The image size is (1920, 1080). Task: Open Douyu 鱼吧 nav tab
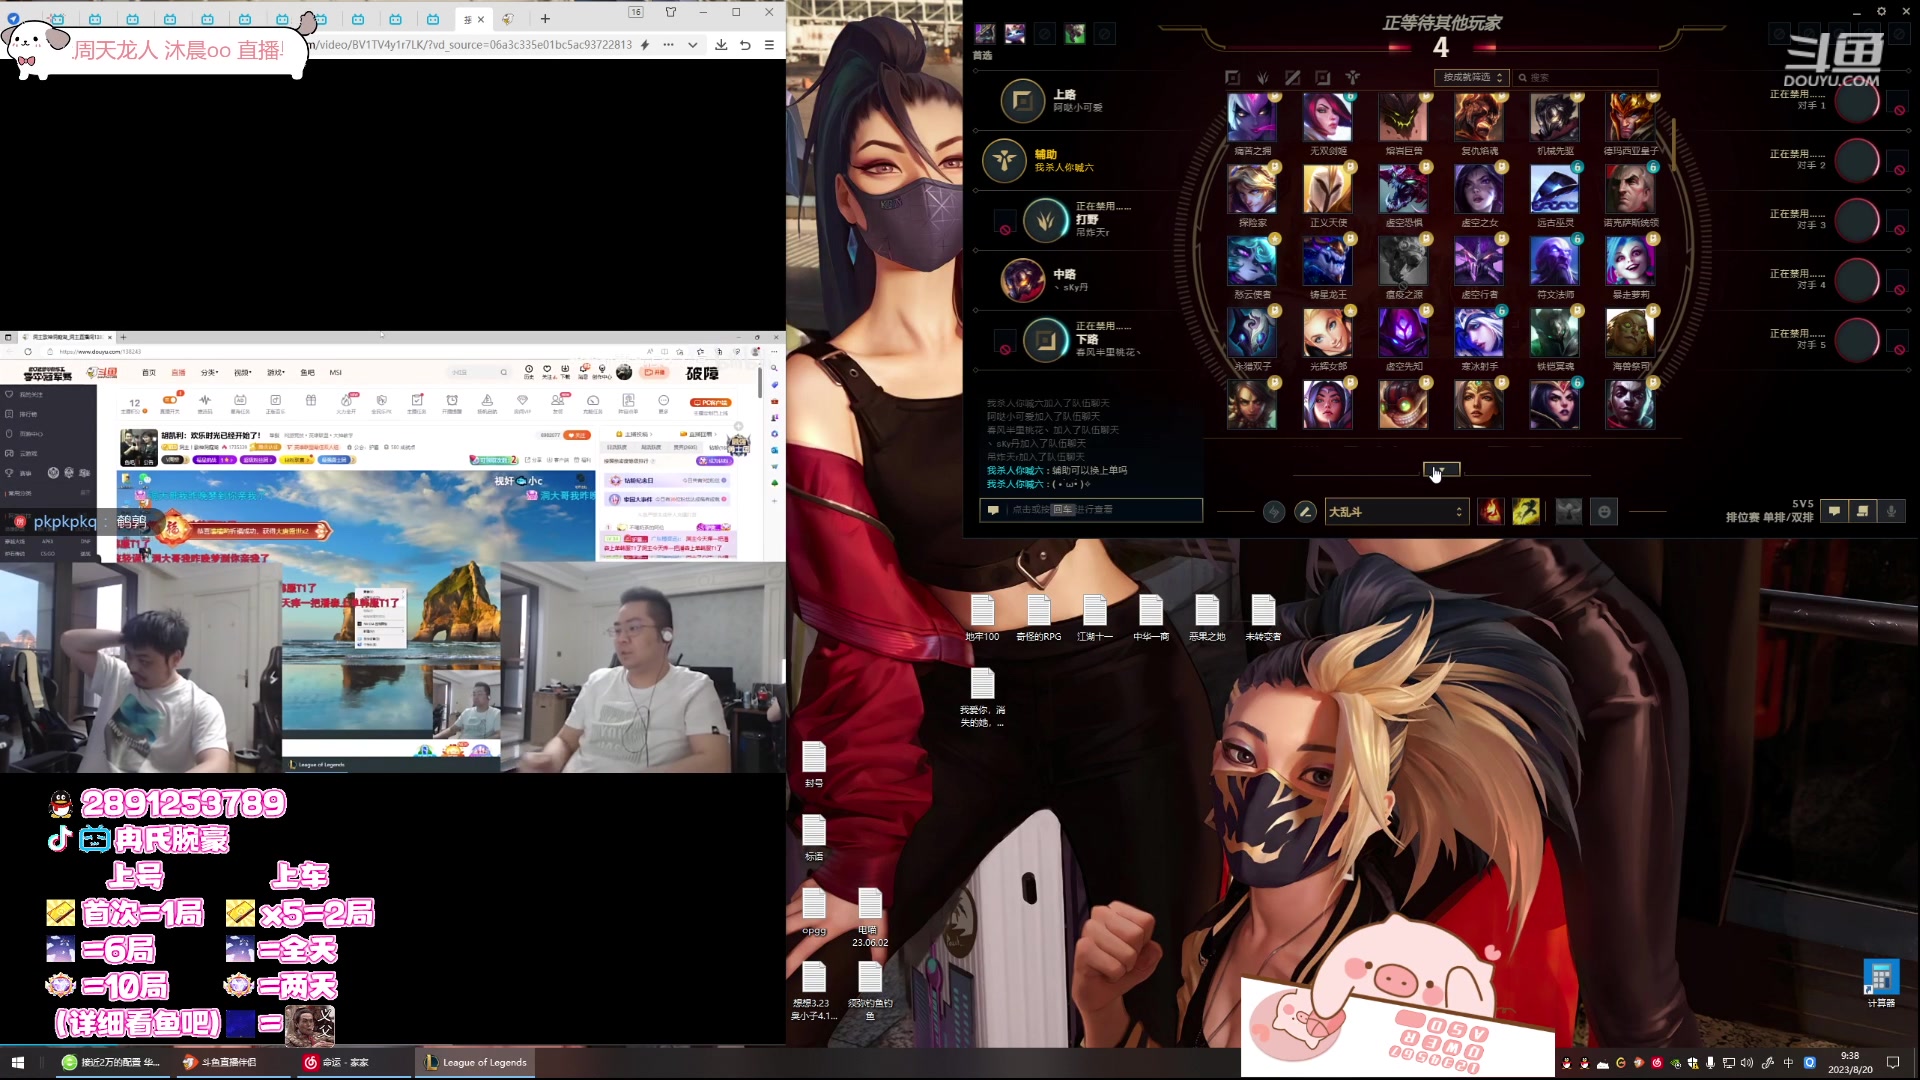[307, 373]
